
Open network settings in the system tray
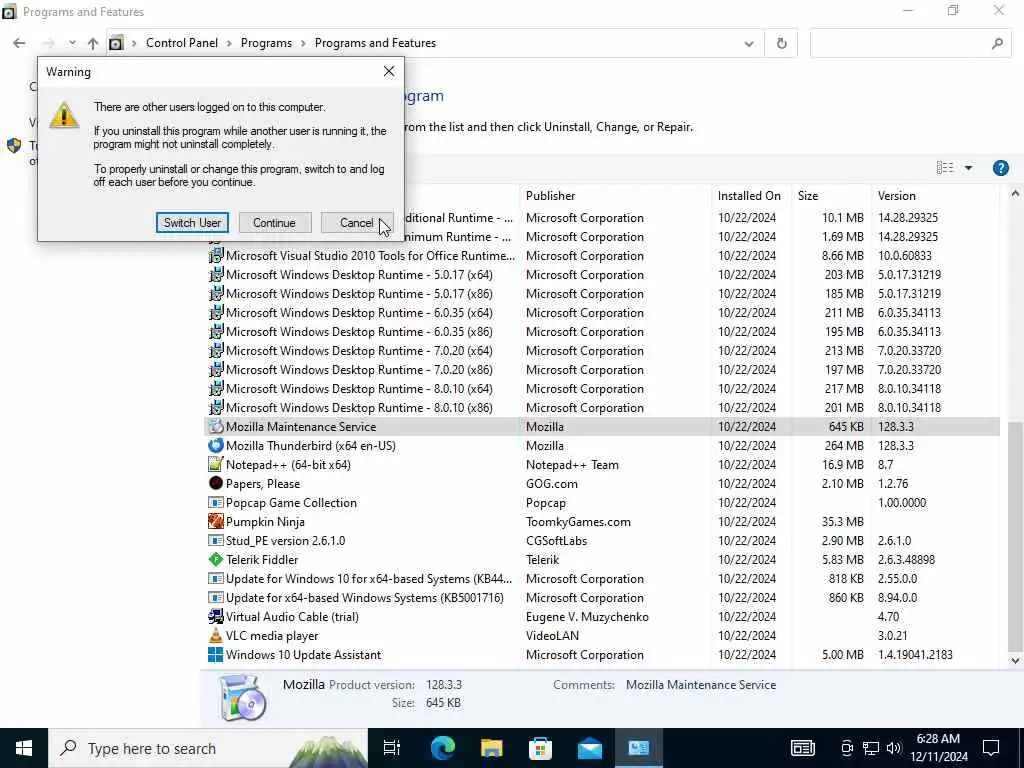click(871, 748)
